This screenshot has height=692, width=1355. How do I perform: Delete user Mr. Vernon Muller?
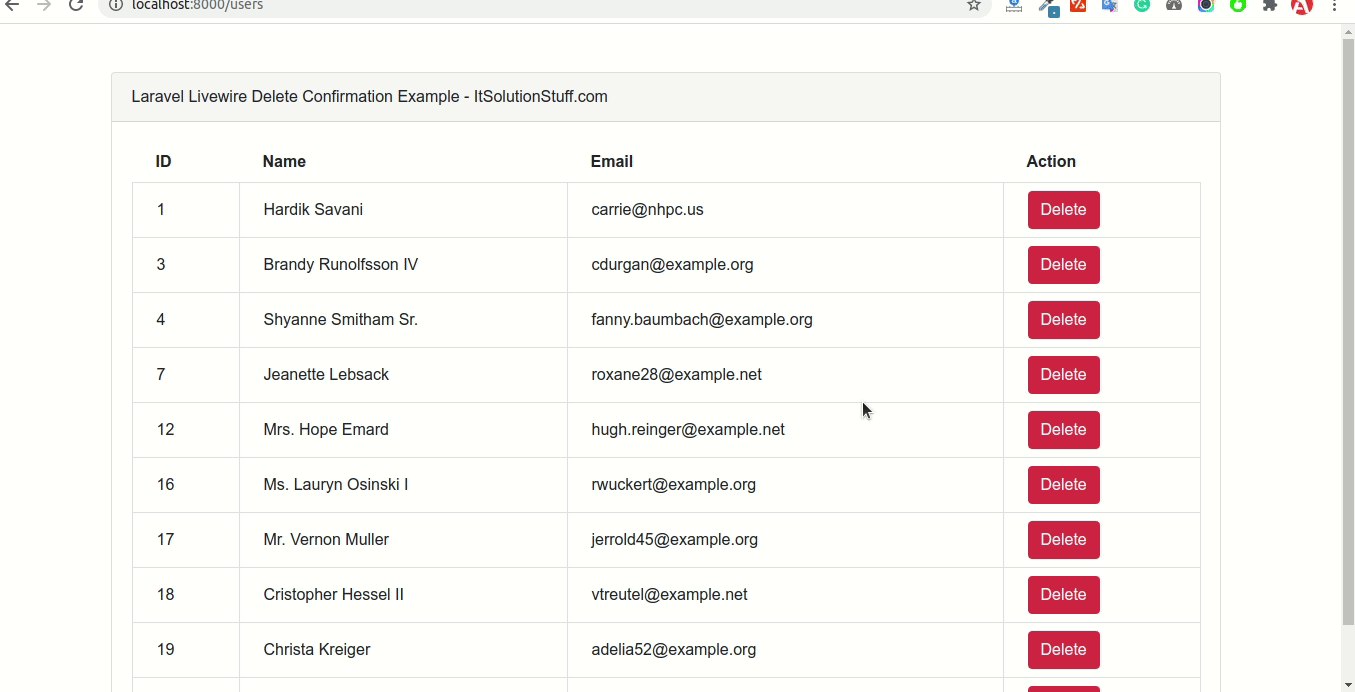pos(1063,540)
